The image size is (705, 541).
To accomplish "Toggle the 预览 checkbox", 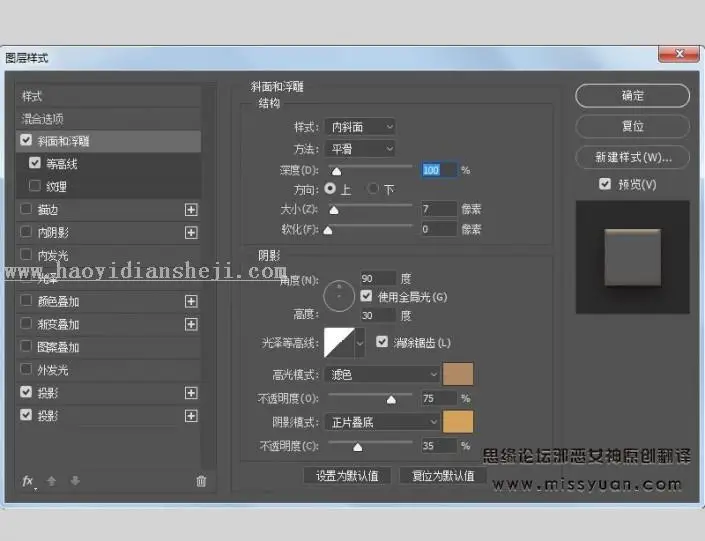I will 605,184.
